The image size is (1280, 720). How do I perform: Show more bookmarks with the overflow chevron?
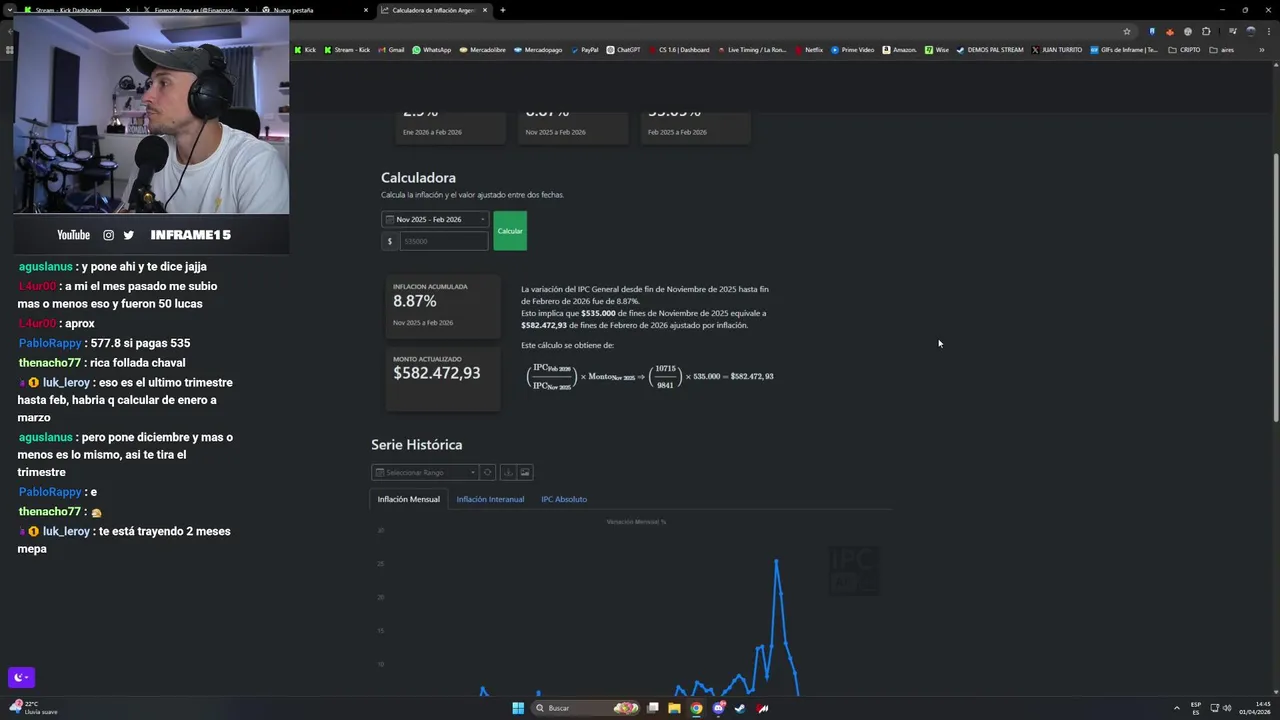pyautogui.click(x=1262, y=49)
